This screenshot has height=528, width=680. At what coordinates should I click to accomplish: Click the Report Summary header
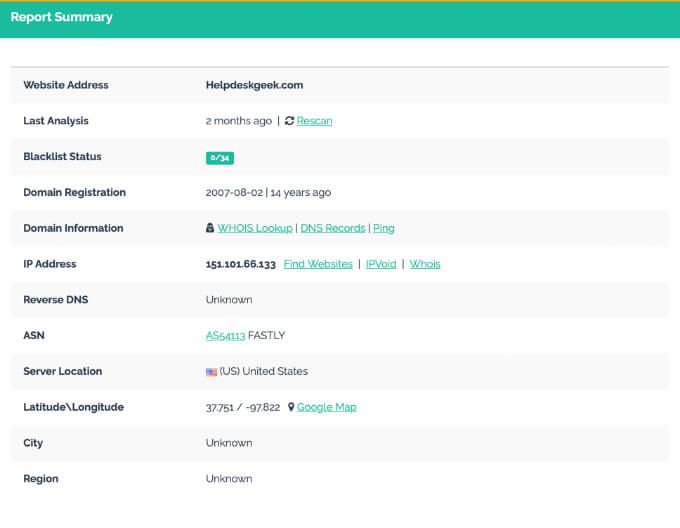(x=62, y=17)
